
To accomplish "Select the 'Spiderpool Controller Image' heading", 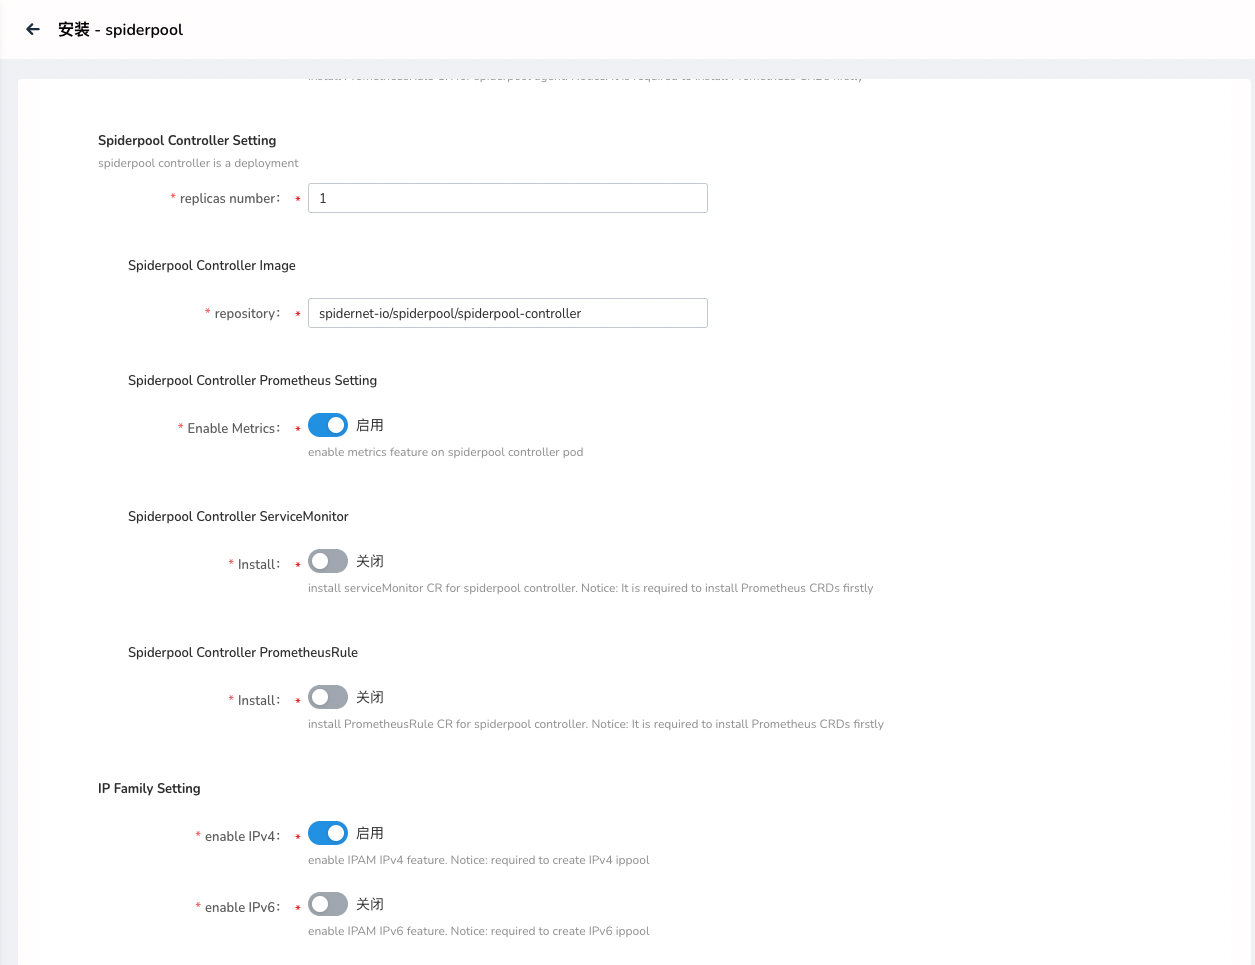I will pos(212,265).
